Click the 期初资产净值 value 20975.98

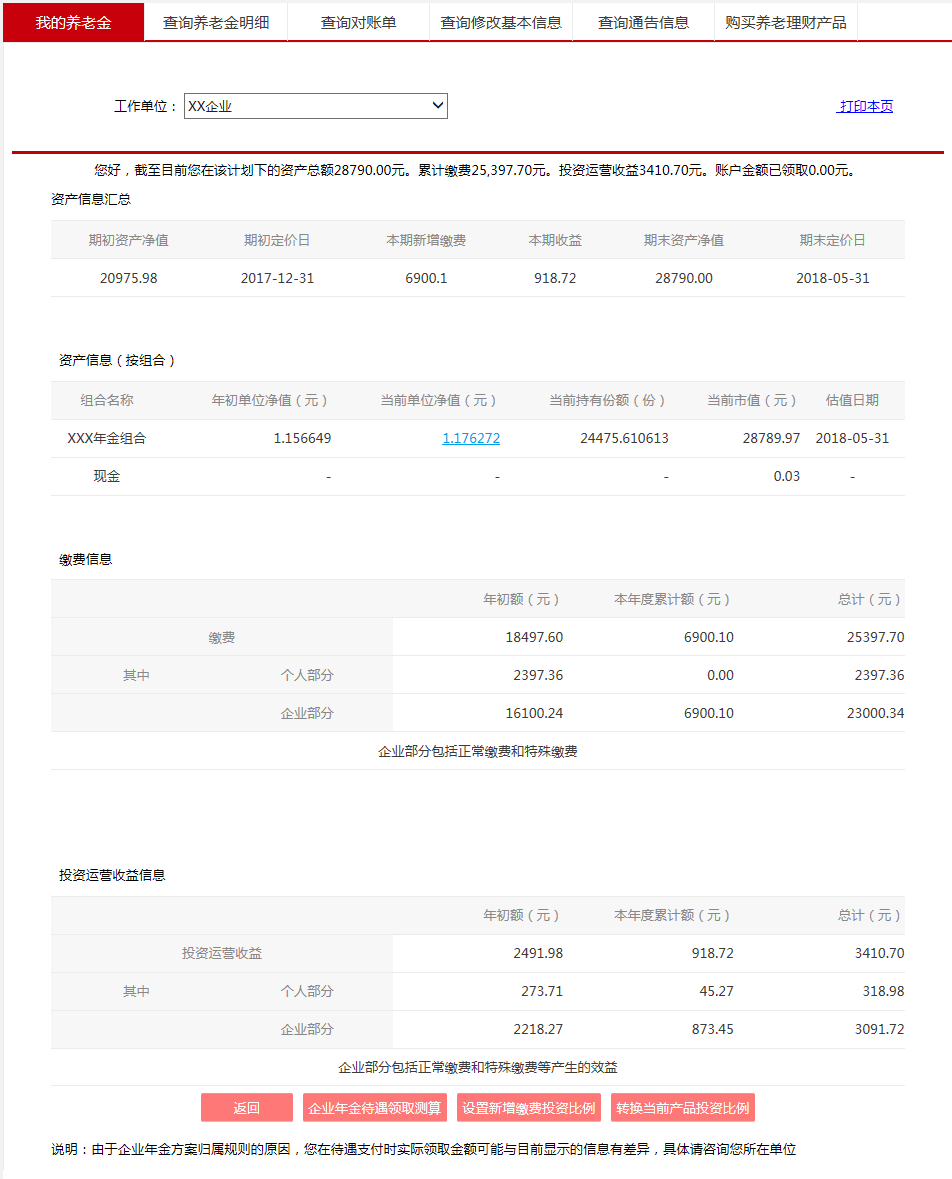pos(128,278)
